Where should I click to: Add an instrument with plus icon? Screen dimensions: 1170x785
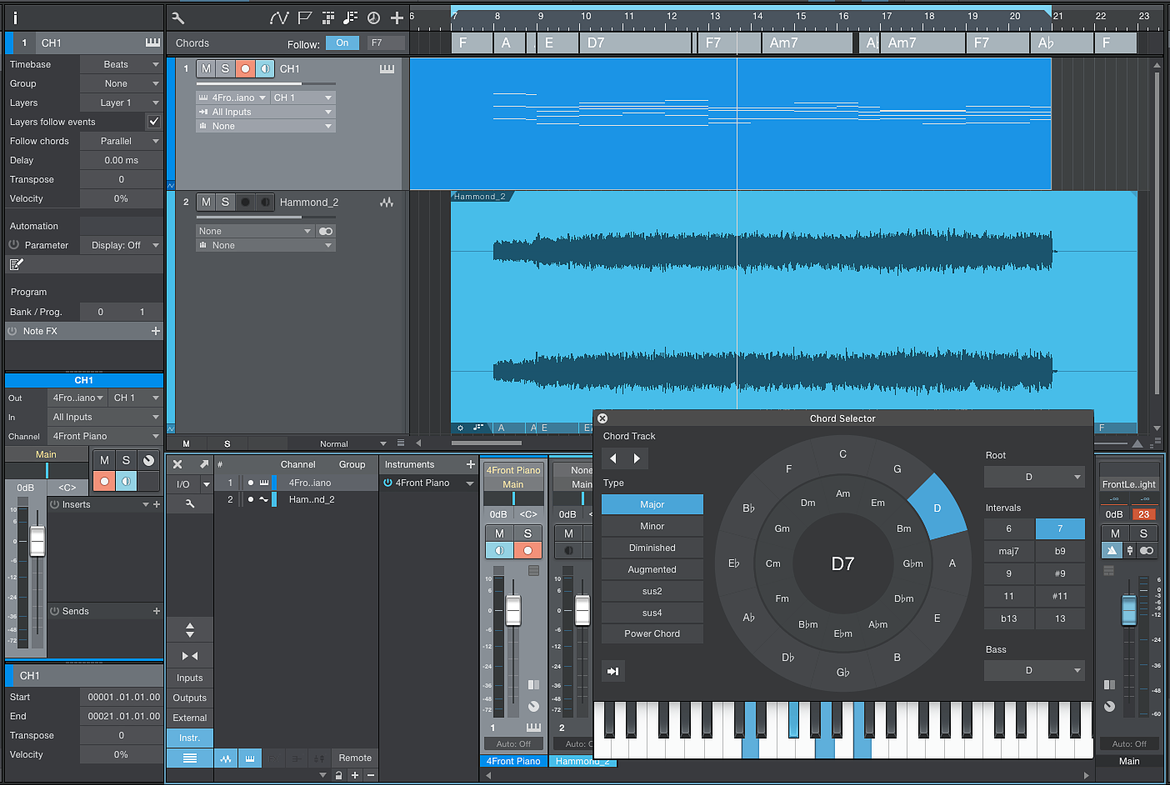[470, 464]
